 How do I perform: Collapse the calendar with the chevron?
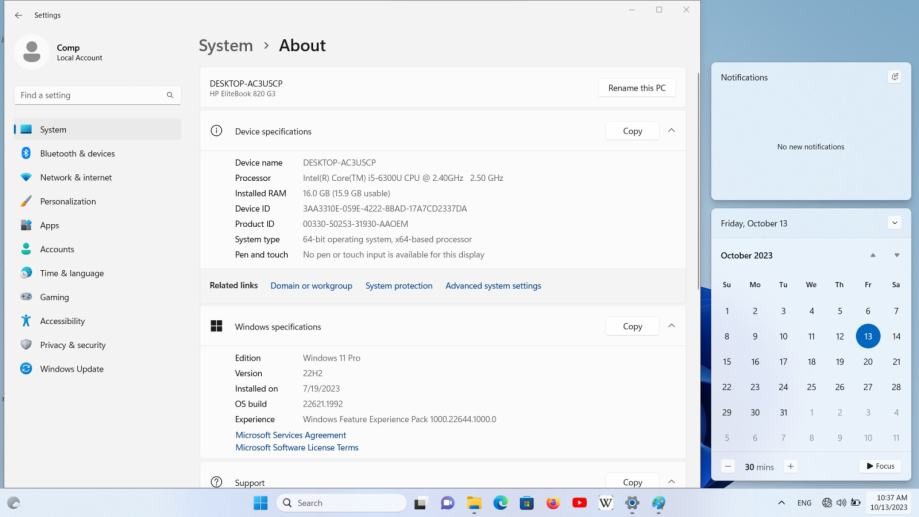[x=894, y=223]
